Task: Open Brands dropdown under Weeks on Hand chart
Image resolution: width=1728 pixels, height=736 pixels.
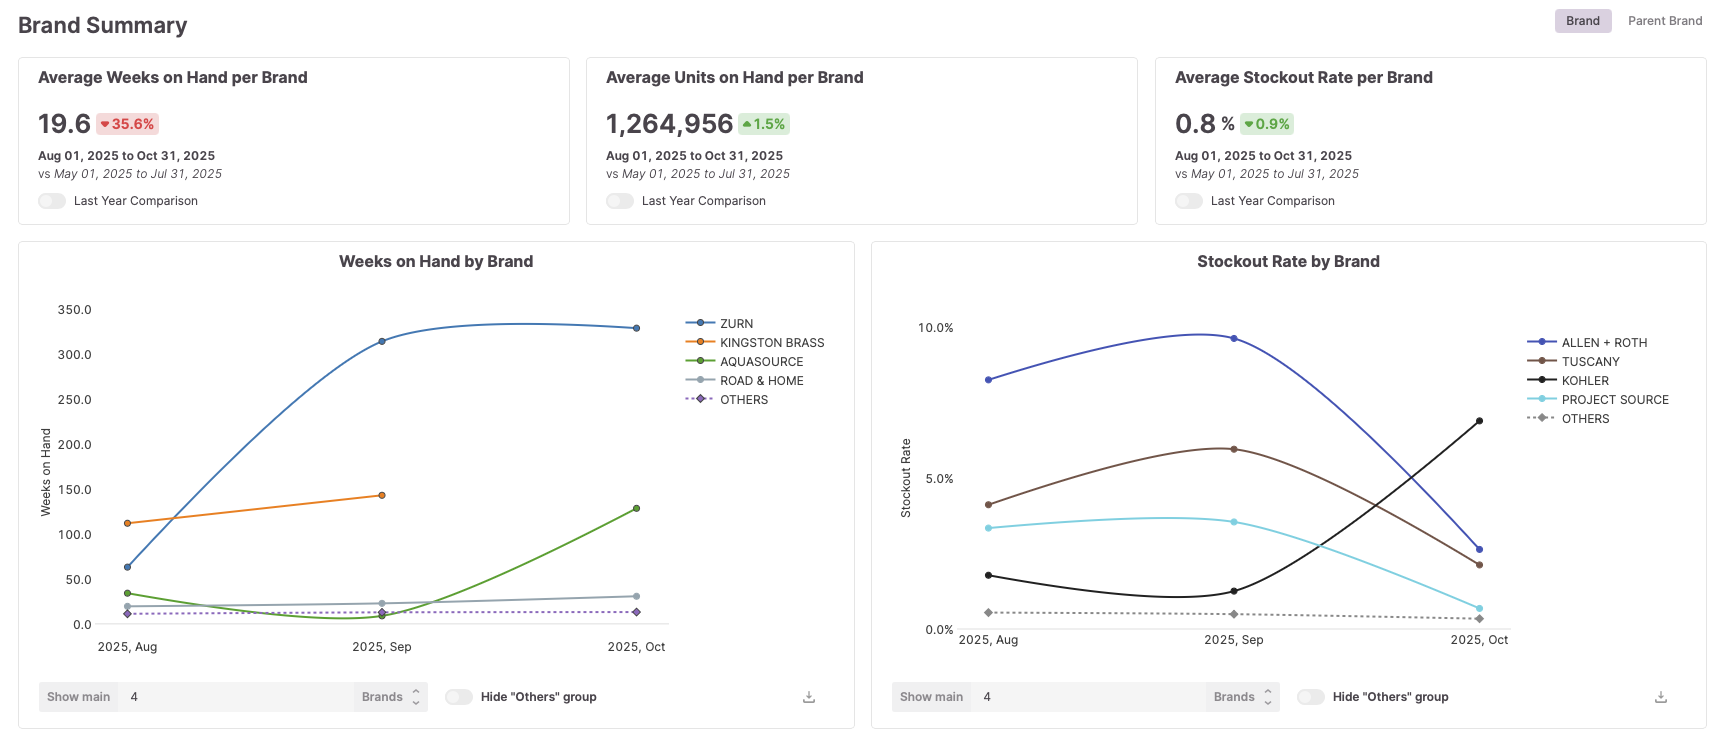Action: (391, 697)
